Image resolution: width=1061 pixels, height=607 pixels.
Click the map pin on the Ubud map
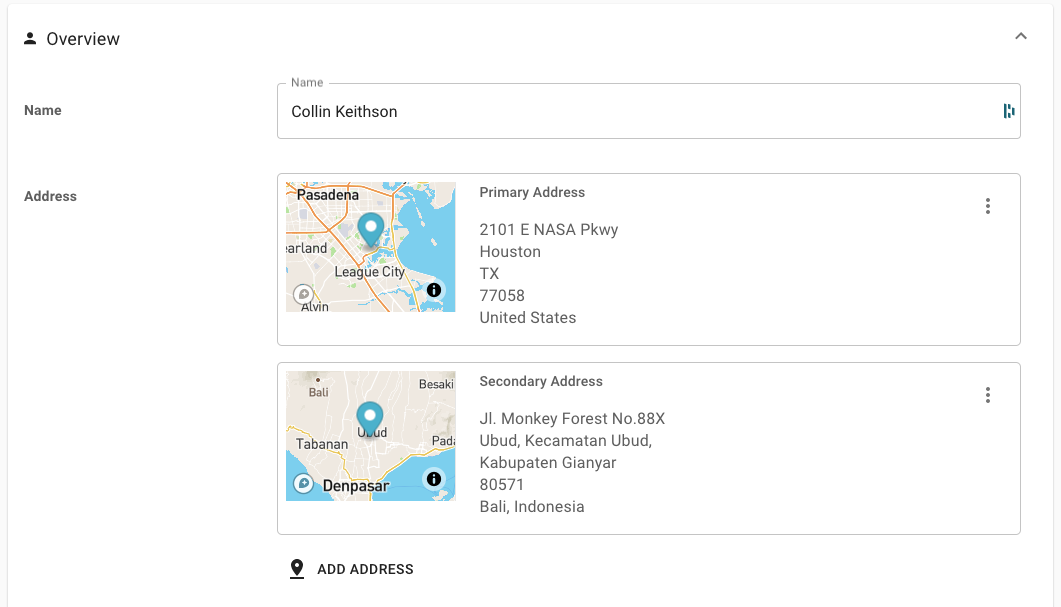[370, 418]
